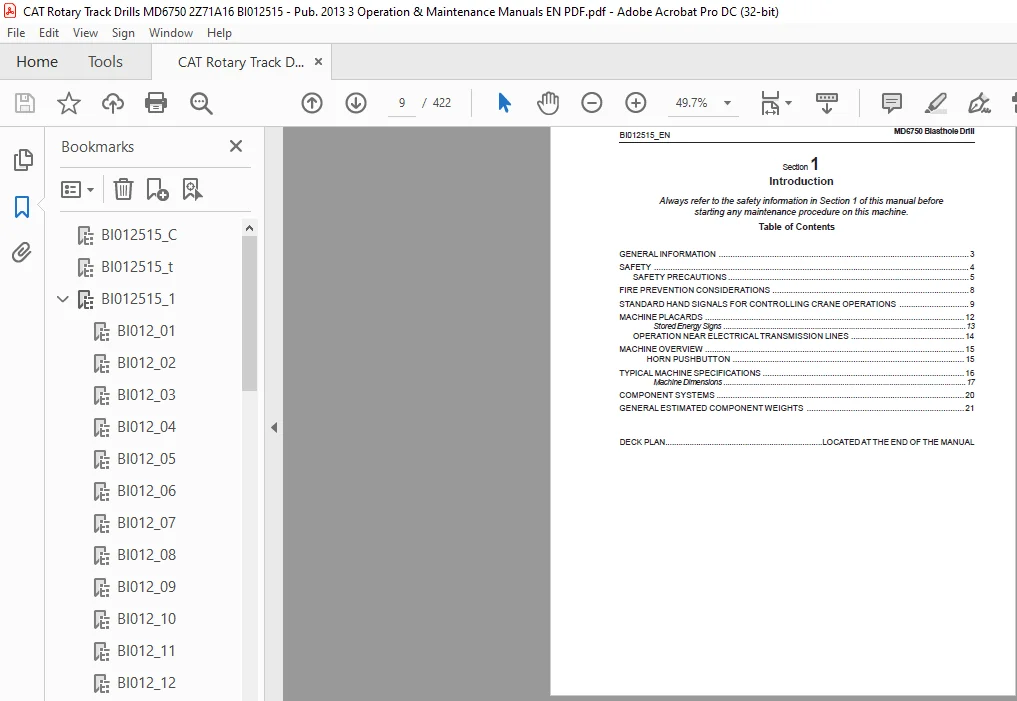
Task: Open the zoom level dropdown
Action: pyautogui.click(x=727, y=103)
